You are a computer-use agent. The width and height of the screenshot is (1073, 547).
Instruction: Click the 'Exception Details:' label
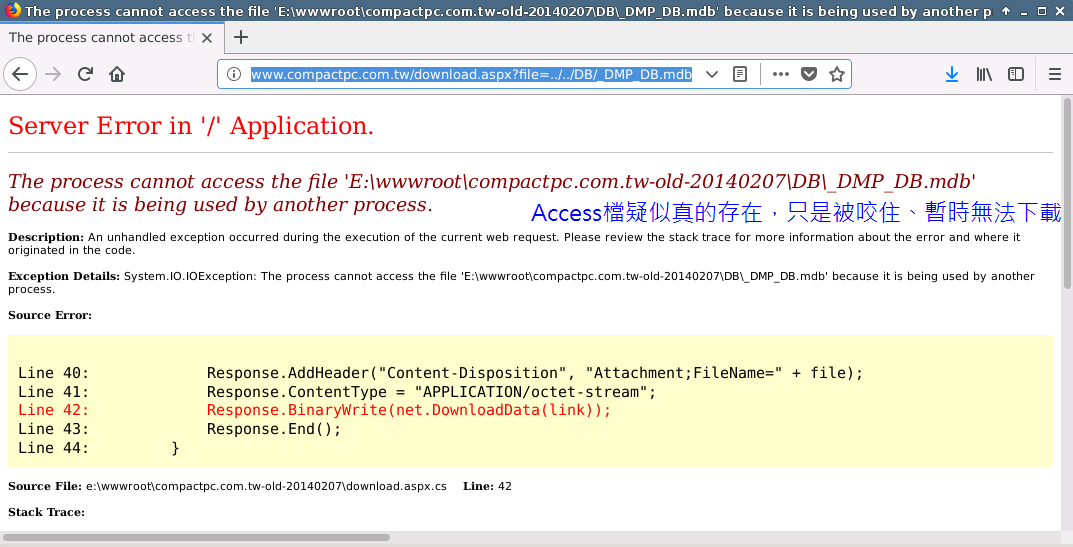pyautogui.click(x=64, y=276)
